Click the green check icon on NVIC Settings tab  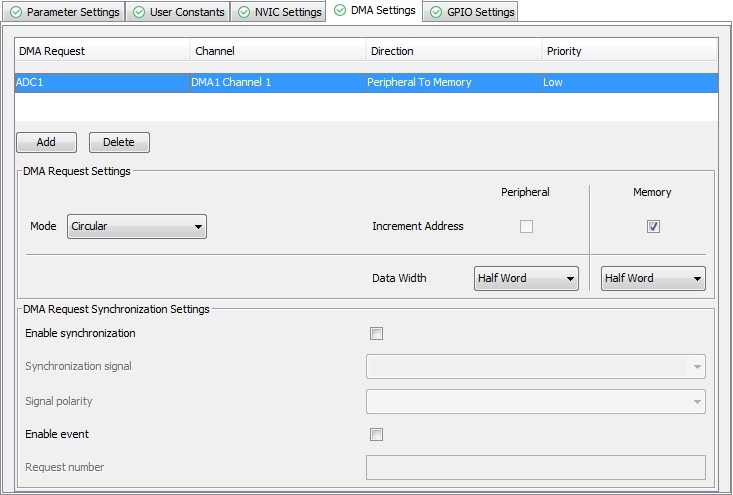point(244,12)
